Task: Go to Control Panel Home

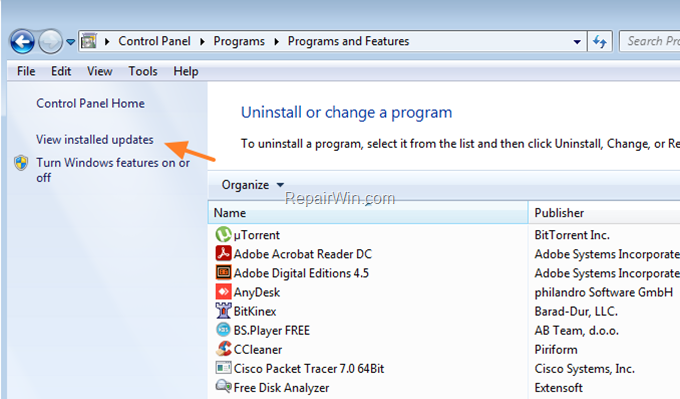Action: [x=90, y=103]
